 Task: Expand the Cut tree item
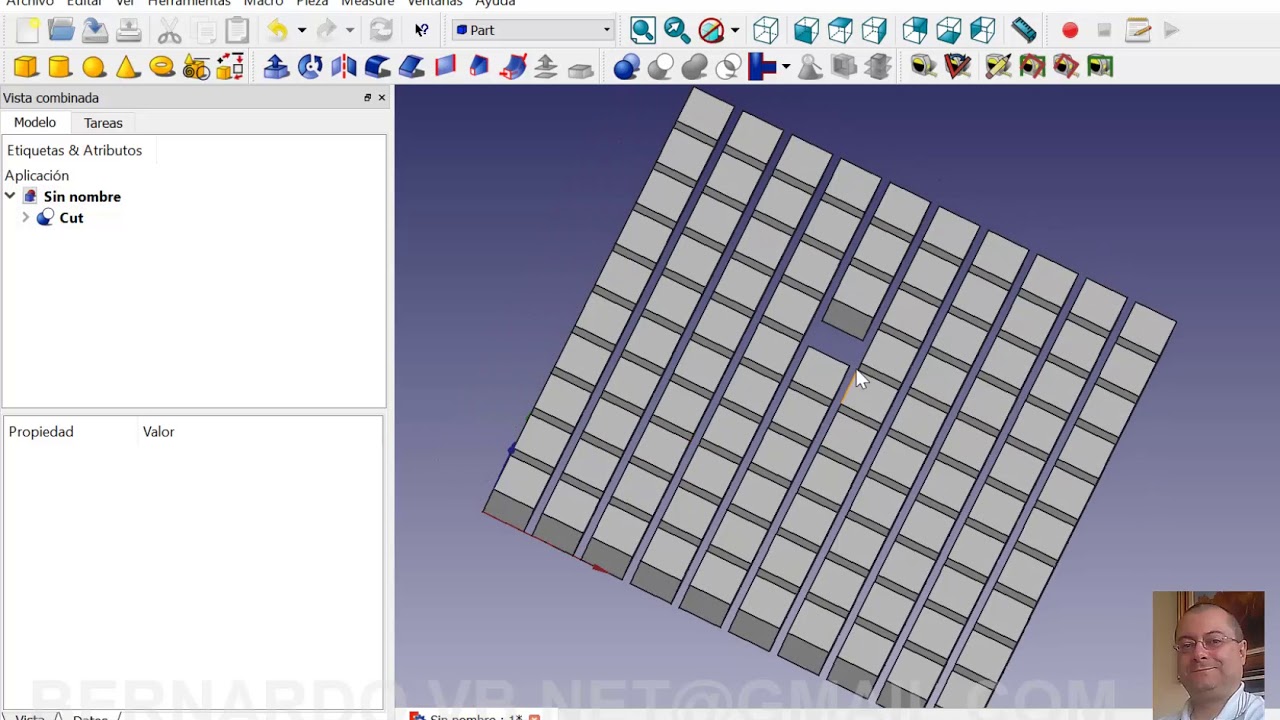(25, 217)
